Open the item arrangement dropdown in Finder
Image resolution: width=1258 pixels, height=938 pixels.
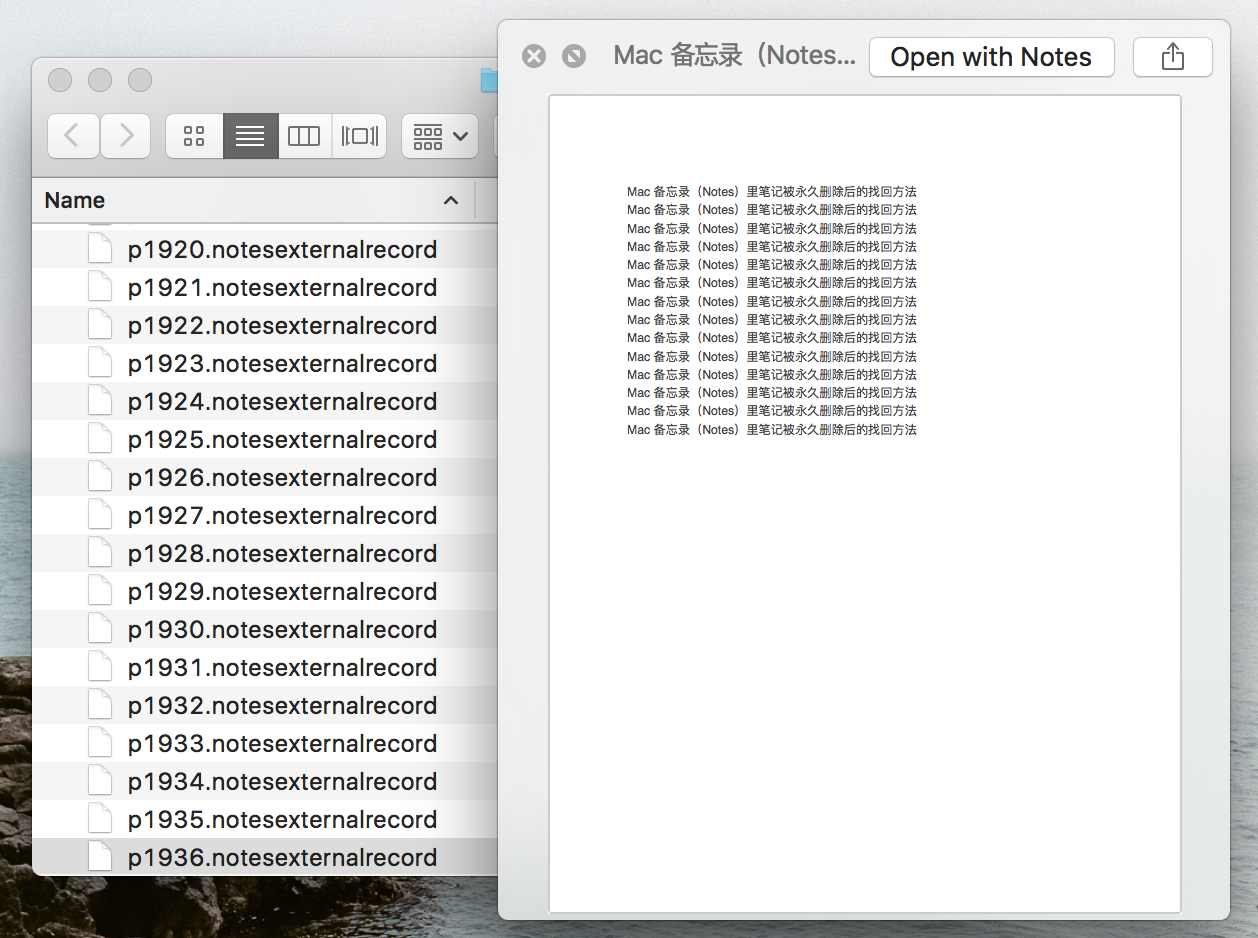coord(440,136)
